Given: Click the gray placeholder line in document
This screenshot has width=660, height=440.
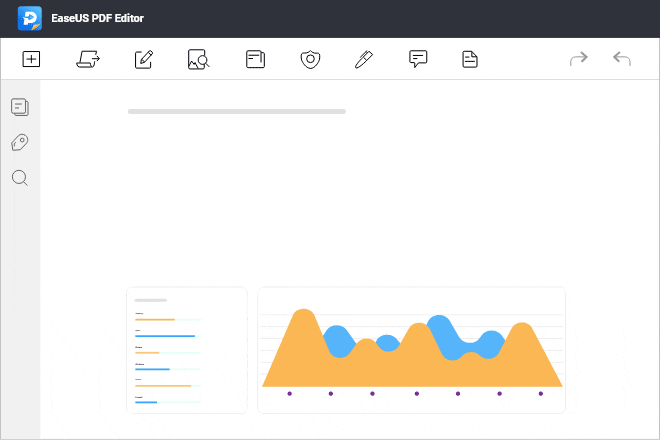Looking at the screenshot, I should coord(236,111).
